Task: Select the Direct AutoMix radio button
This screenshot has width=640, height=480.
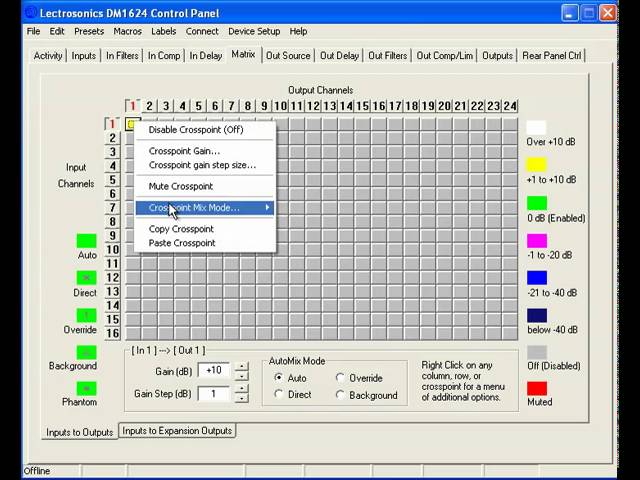Action: [x=278, y=394]
